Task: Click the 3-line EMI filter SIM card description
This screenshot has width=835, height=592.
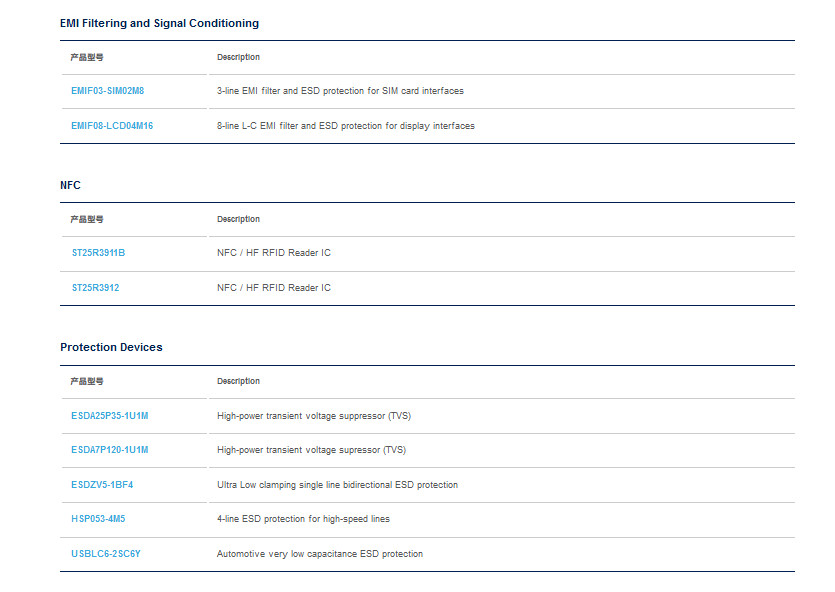Action: [x=340, y=91]
